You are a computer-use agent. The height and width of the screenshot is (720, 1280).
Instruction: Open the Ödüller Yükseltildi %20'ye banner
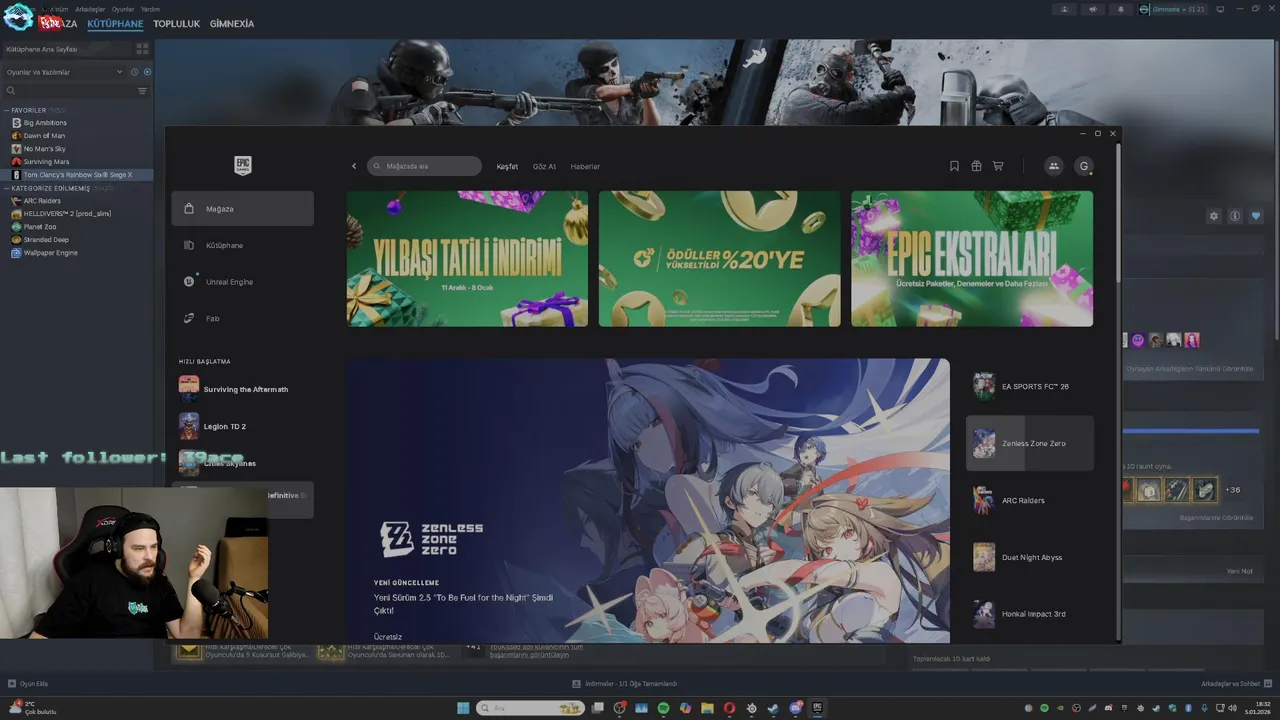click(x=720, y=259)
